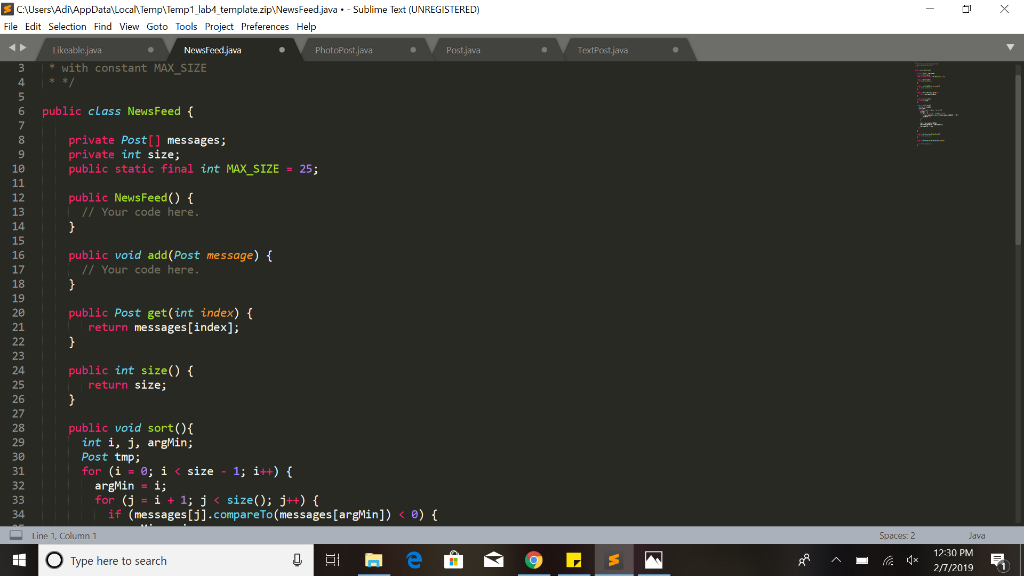Open the Selection menu
This screenshot has height=576, width=1024.
coord(67,27)
